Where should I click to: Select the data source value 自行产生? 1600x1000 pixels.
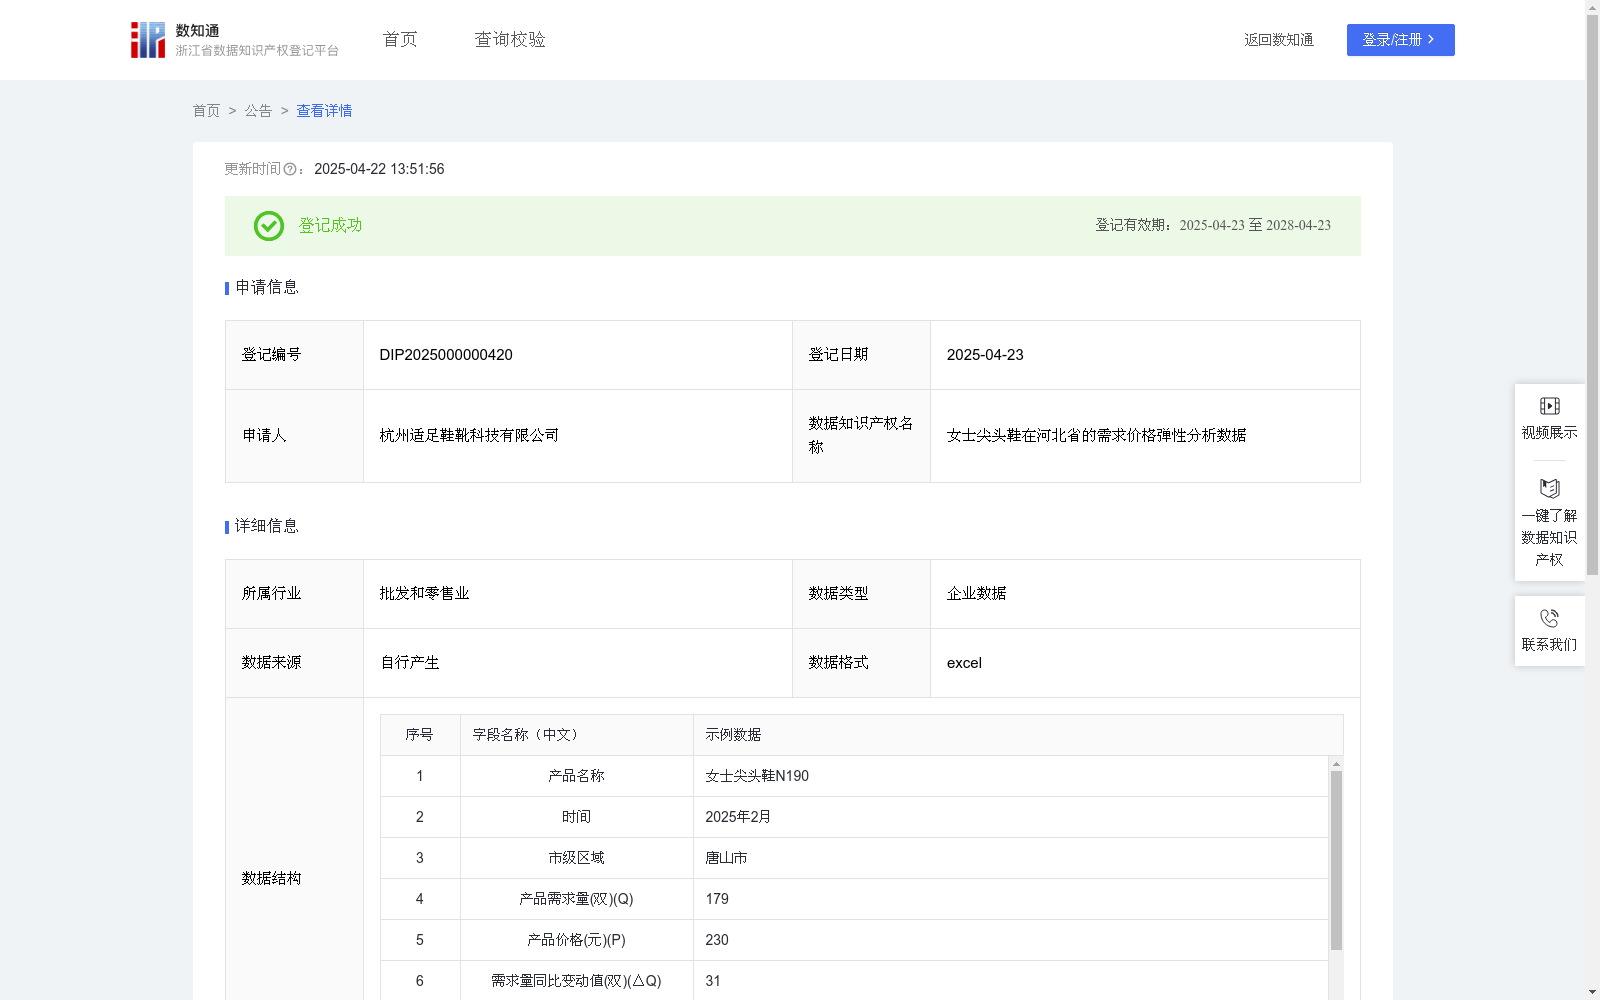tap(409, 663)
